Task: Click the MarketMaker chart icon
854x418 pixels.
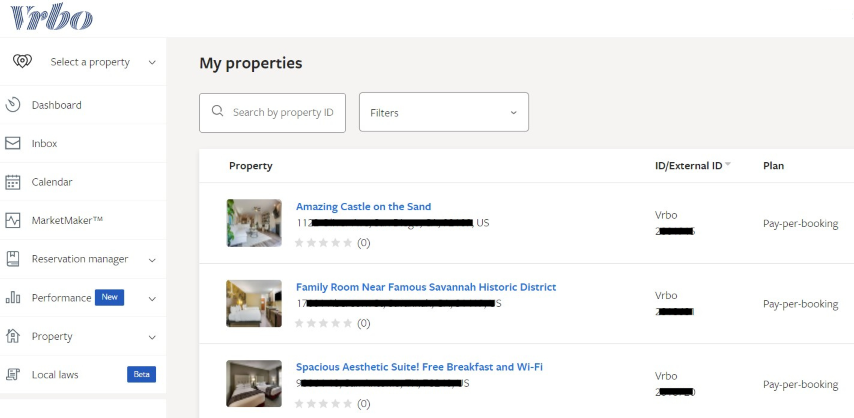Action: click(13, 220)
